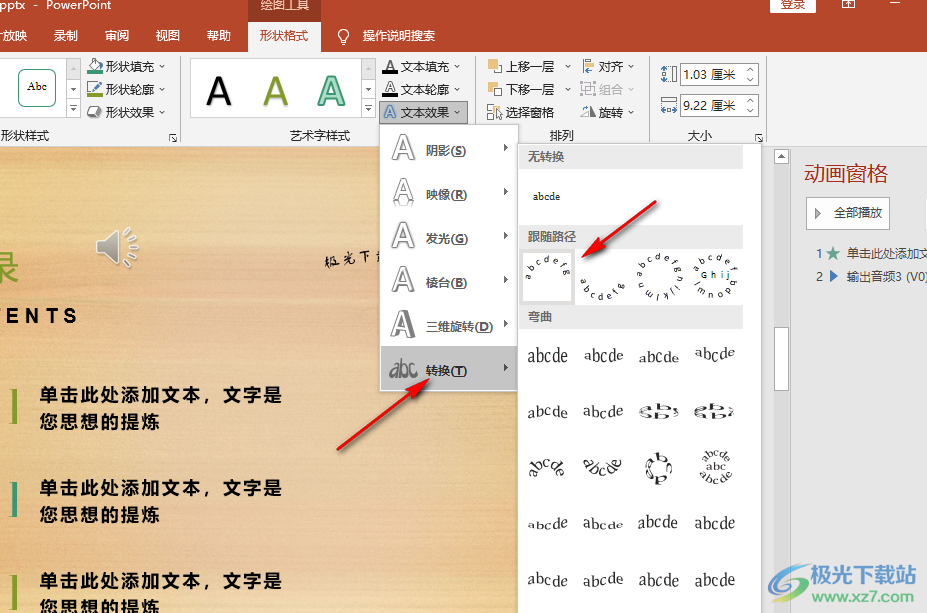
Task: Expand the 下移一层 dropdown arrow
Action: 568,89
